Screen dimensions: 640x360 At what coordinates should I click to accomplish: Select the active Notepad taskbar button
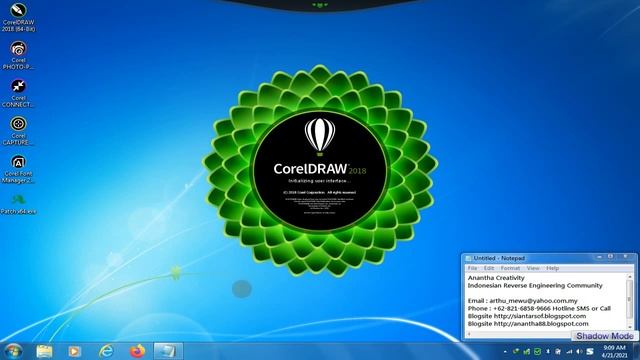[x=168, y=351]
